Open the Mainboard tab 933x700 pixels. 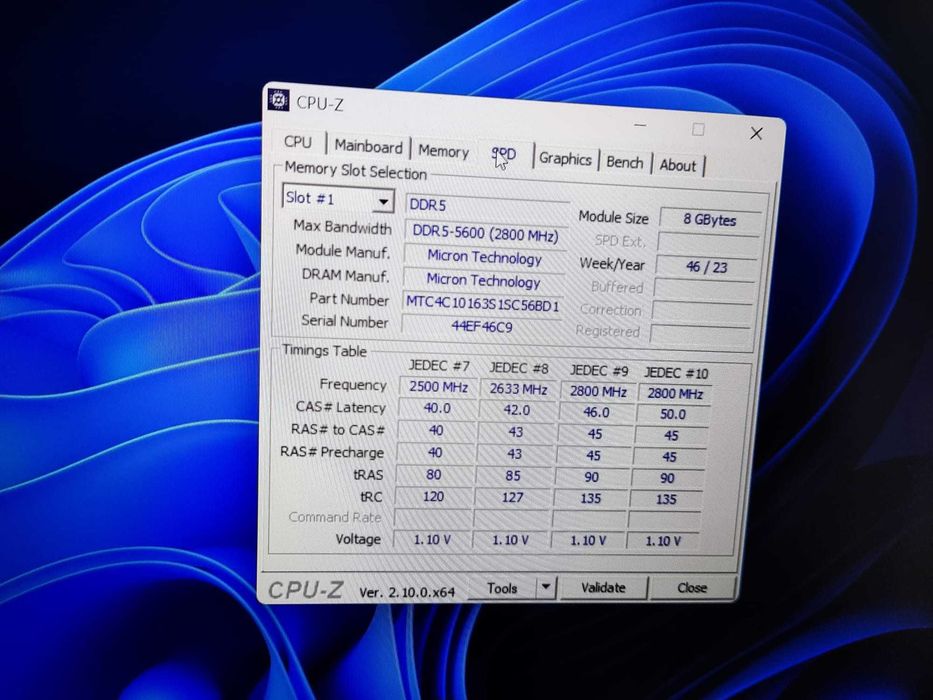(368, 146)
